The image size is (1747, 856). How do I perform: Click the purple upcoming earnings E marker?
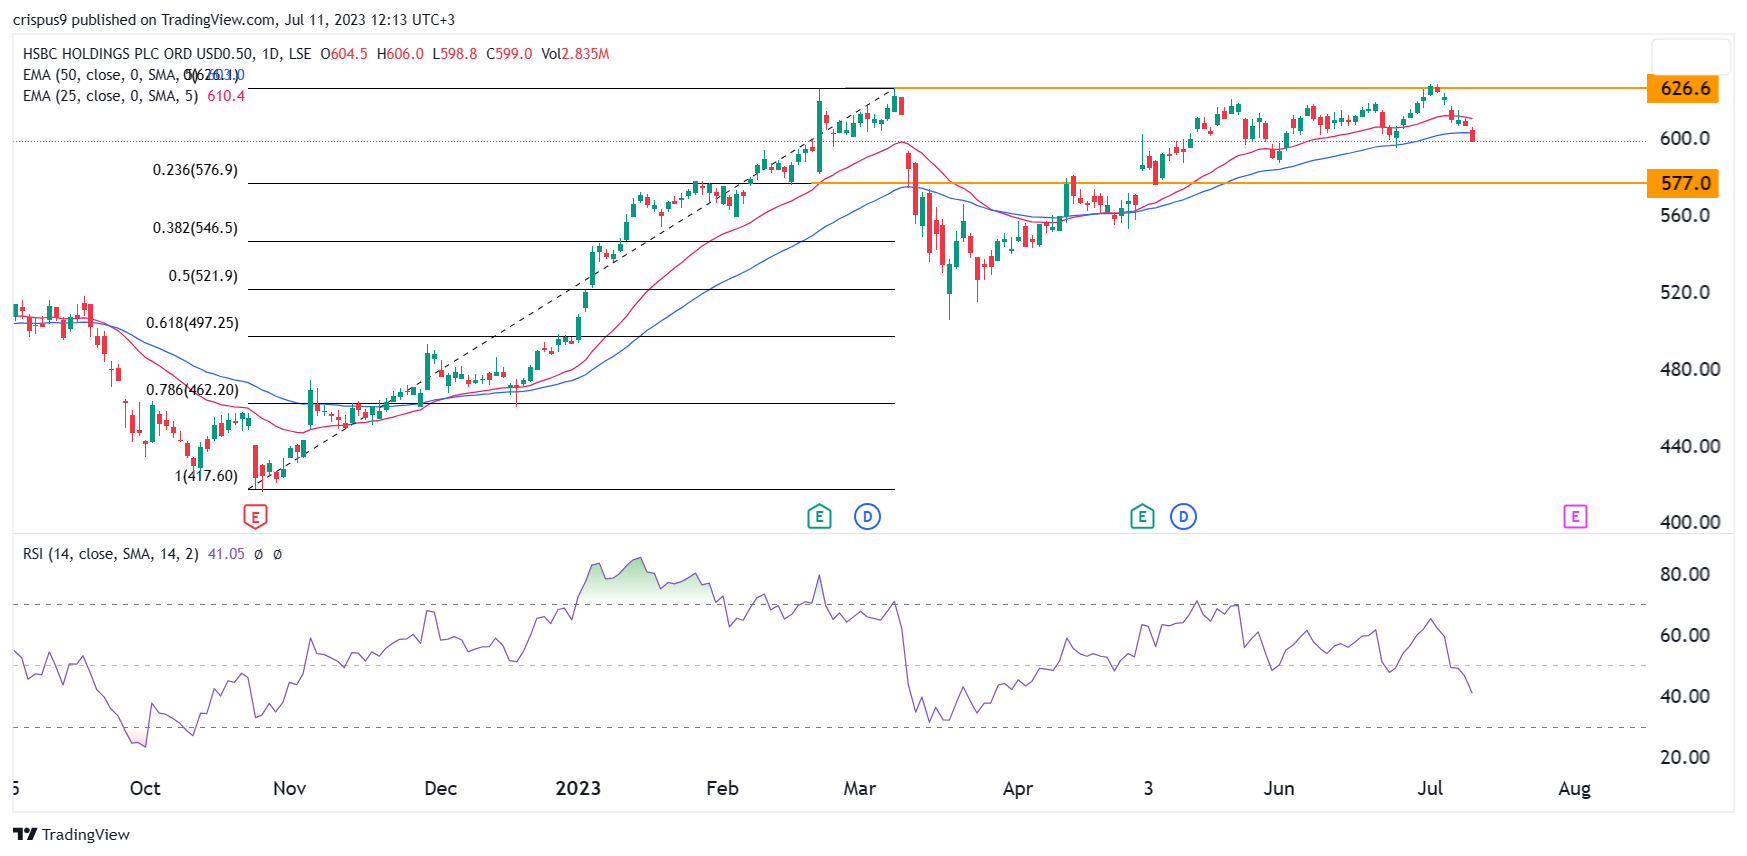(1575, 517)
